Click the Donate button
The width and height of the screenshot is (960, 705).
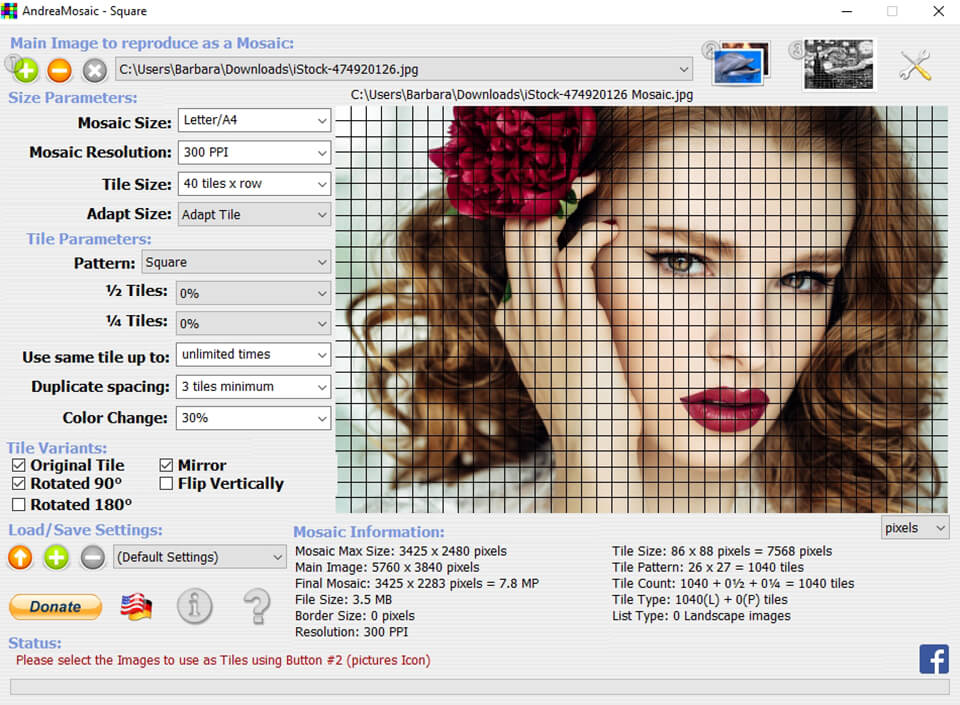[56, 607]
